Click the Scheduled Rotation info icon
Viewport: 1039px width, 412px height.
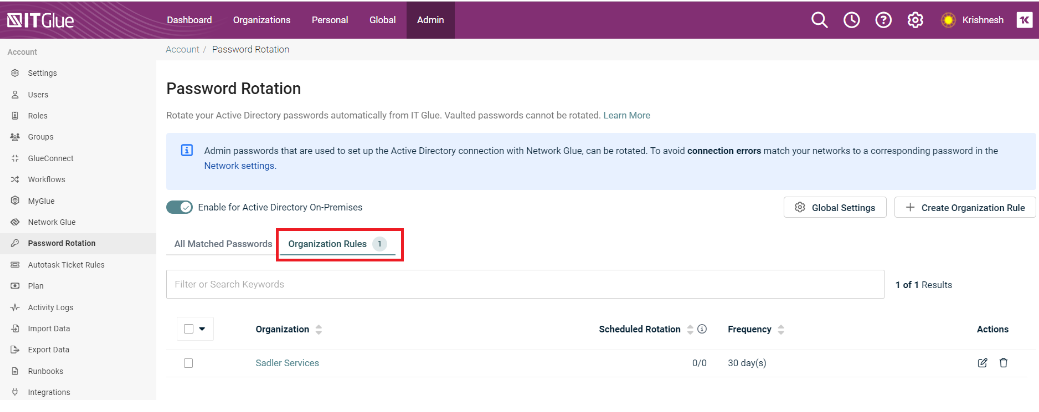[702, 329]
